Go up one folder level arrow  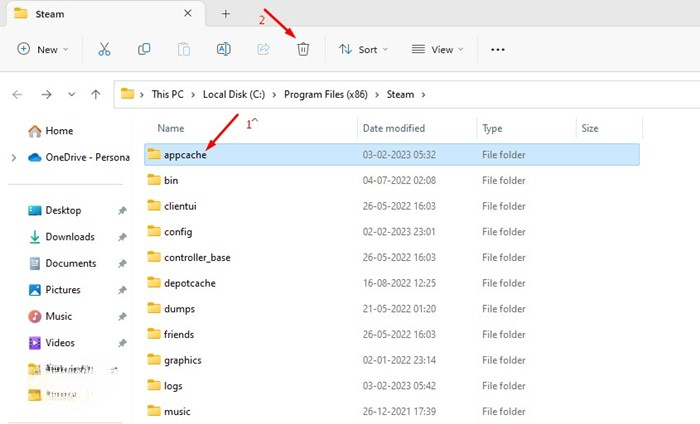click(x=96, y=94)
